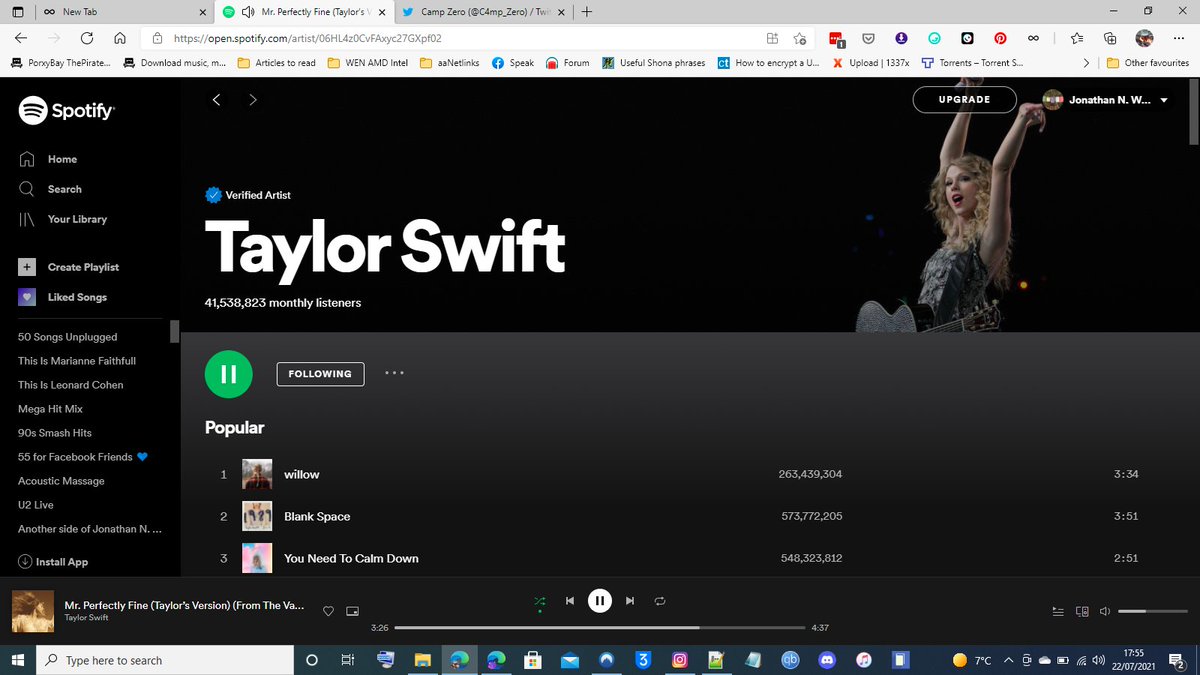Open the Pinterest extension icon
The height and width of the screenshot is (675, 1200).
[1000, 38]
